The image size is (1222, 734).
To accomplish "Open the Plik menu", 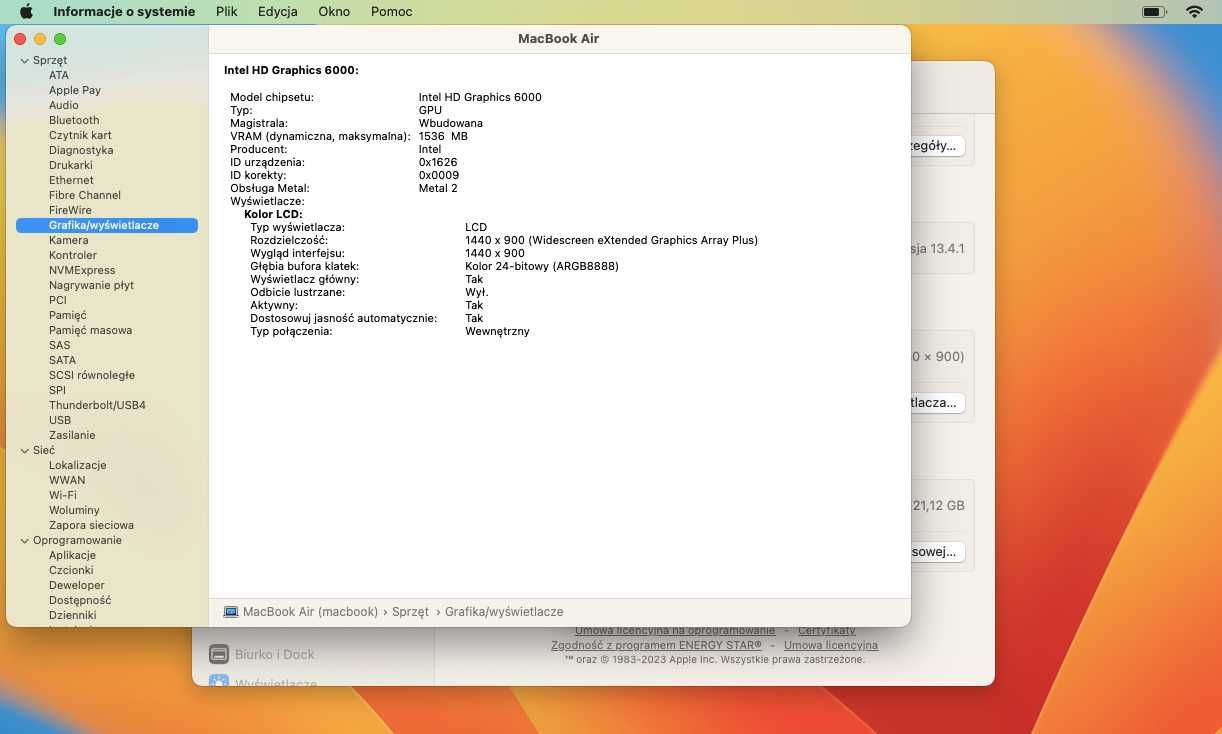I will [226, 12].
